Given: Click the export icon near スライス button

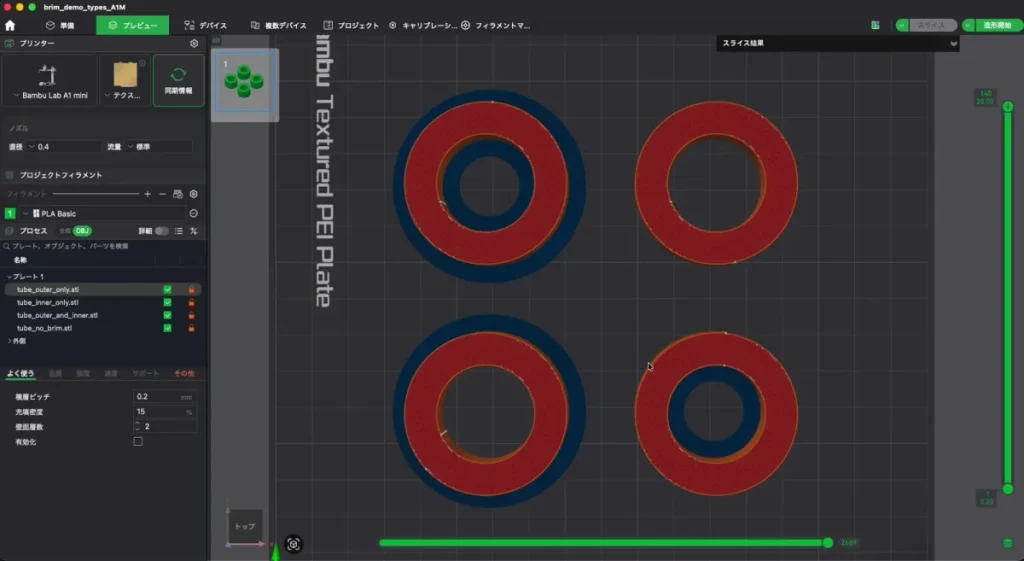Looking at the screenshot, I should (x=875, y=25).
